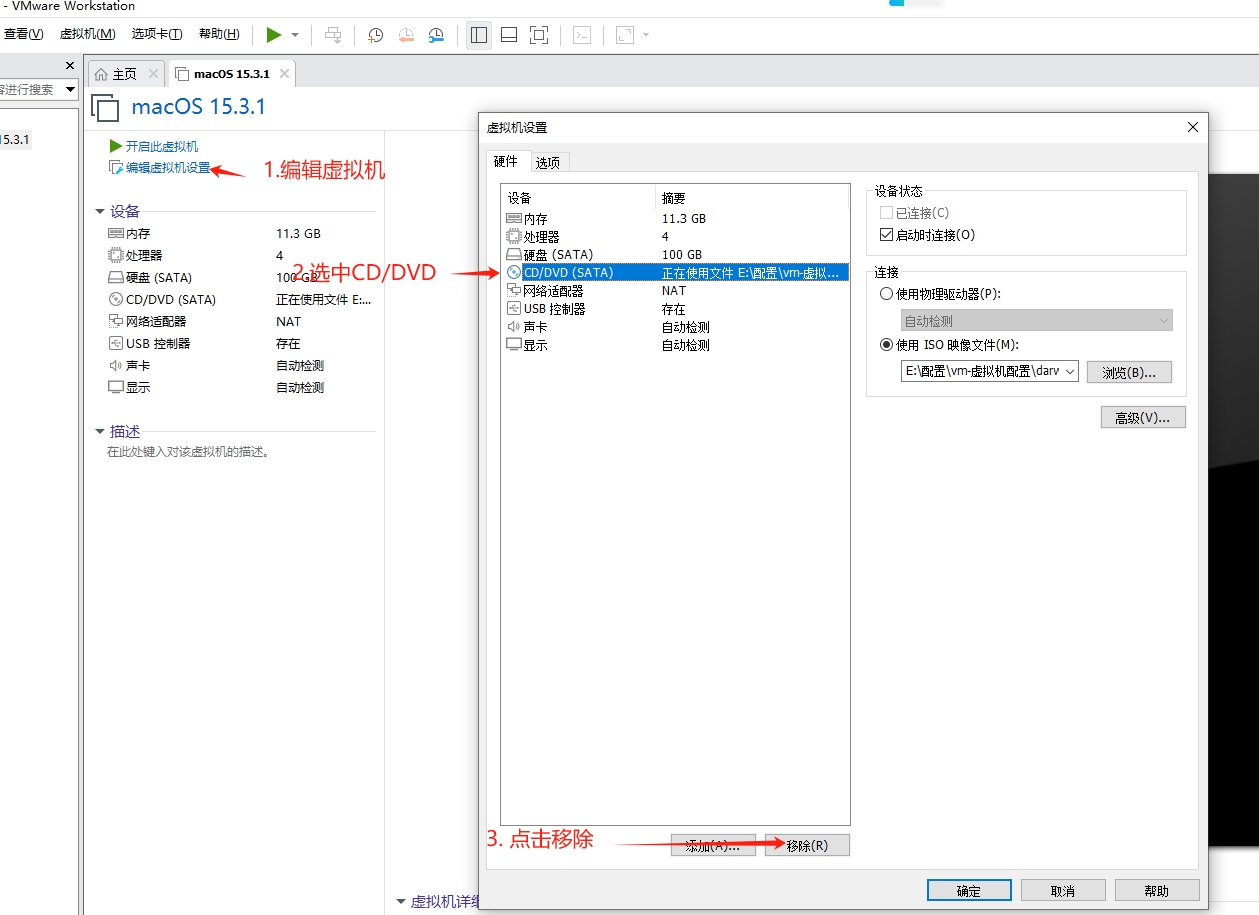This screenshot has width=1259, height=915.
Task: Select USB 控制器 row in settings dialog
Action: (x=675, y=309)
